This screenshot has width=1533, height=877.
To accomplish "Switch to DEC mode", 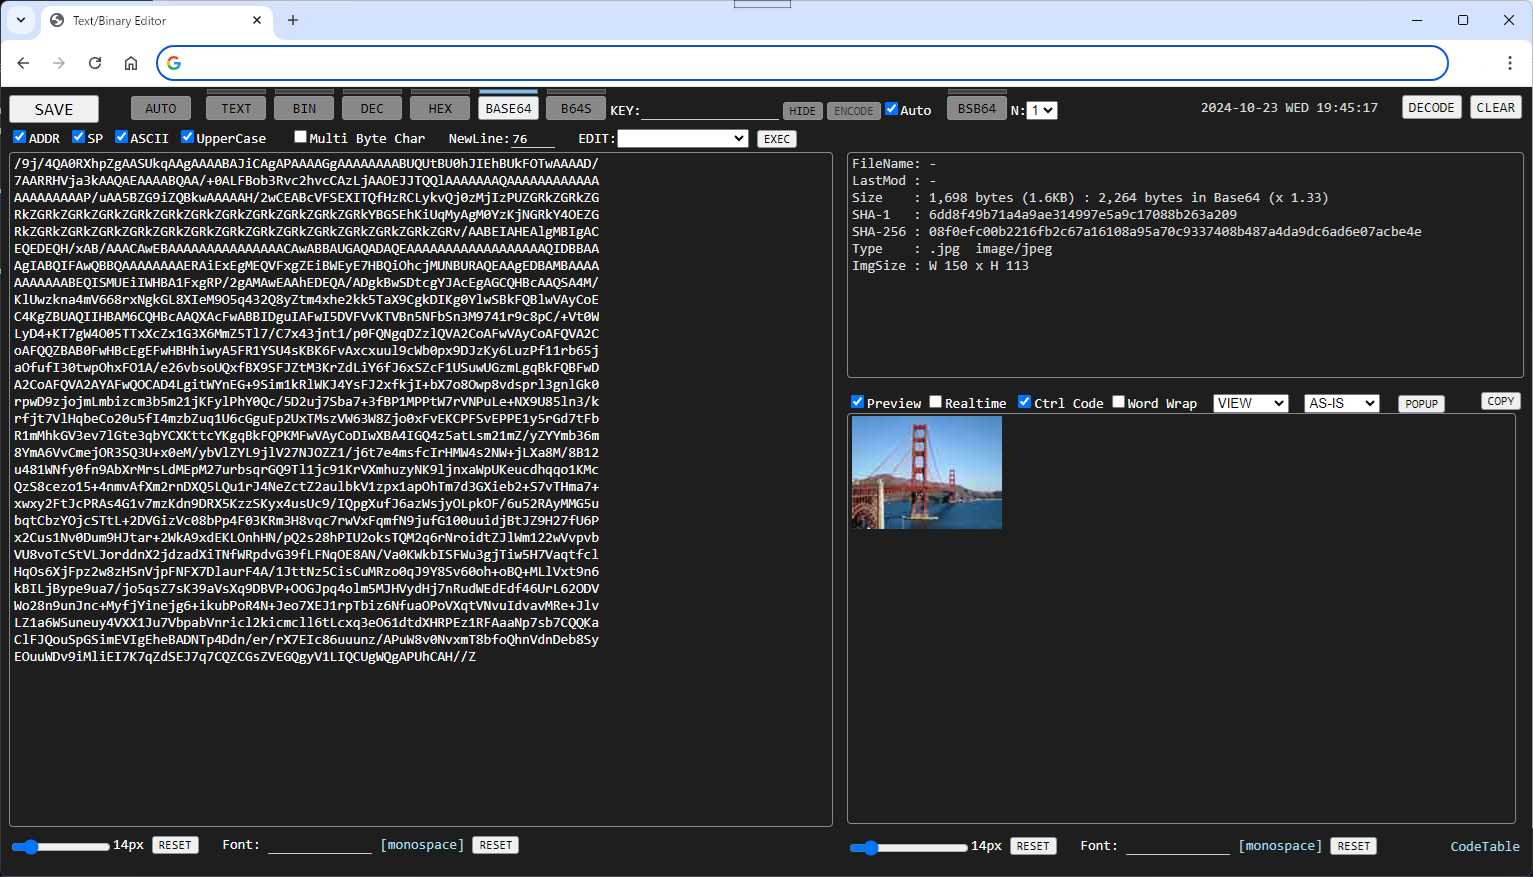I will (x=372, y=108).
